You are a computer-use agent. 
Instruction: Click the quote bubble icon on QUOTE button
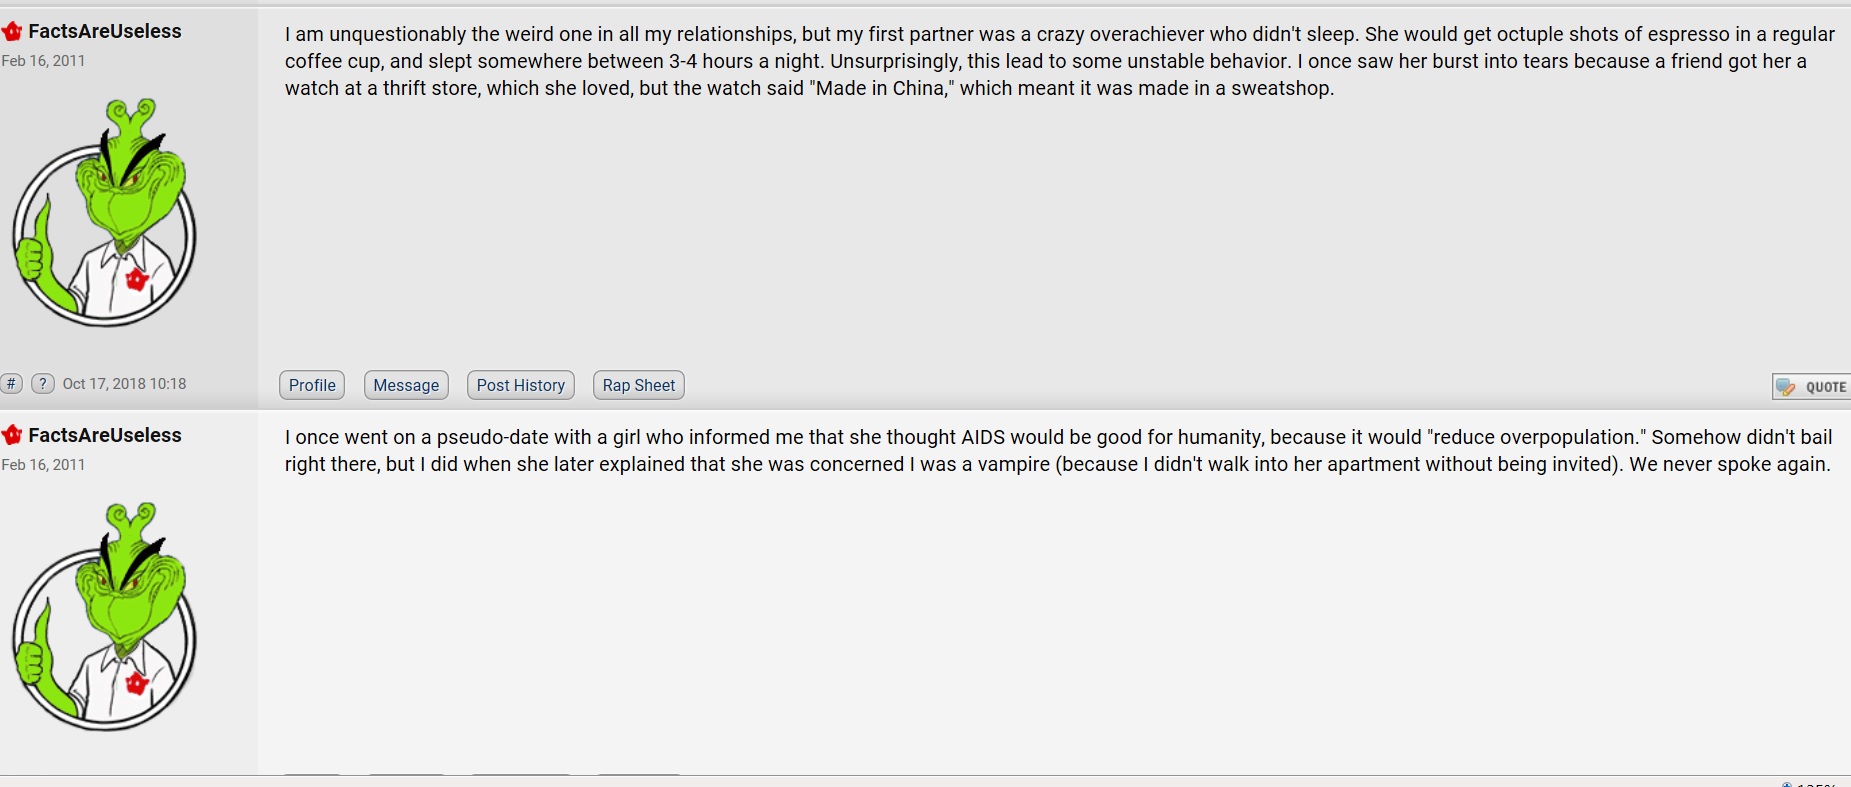(x=1786, y=387)
